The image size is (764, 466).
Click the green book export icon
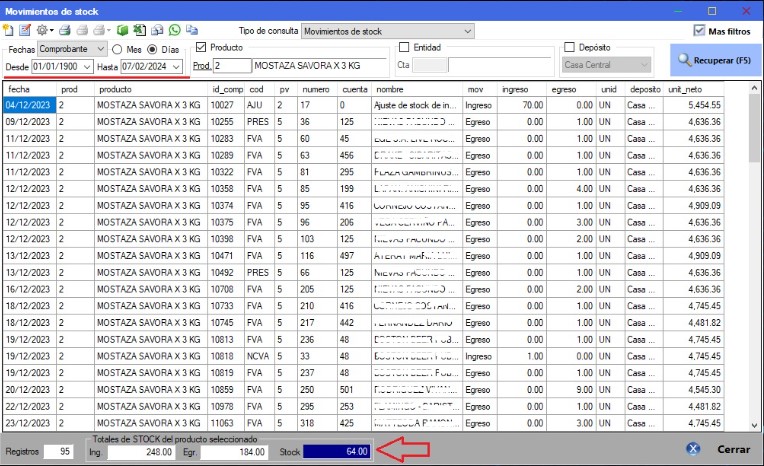pos(122,30)
